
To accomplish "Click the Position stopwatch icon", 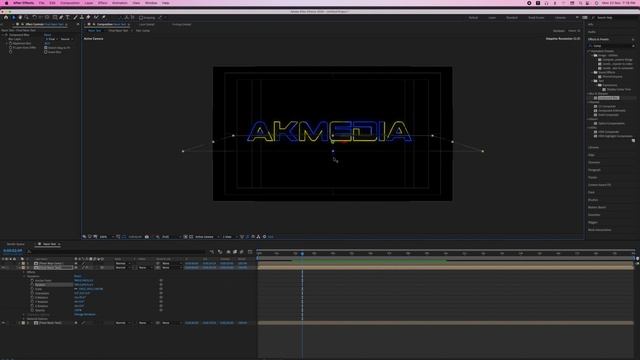I will (32, 285).
